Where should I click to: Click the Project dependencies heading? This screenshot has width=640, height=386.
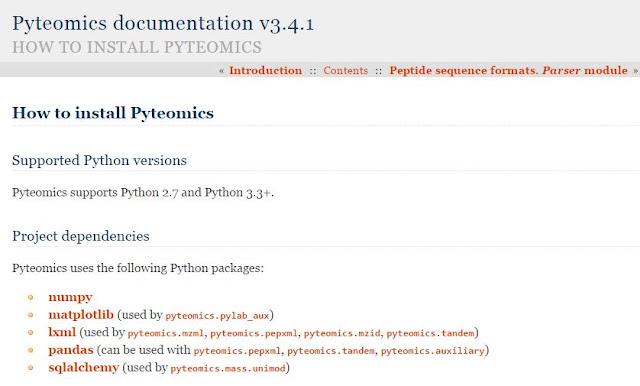(x=81, y=236)
